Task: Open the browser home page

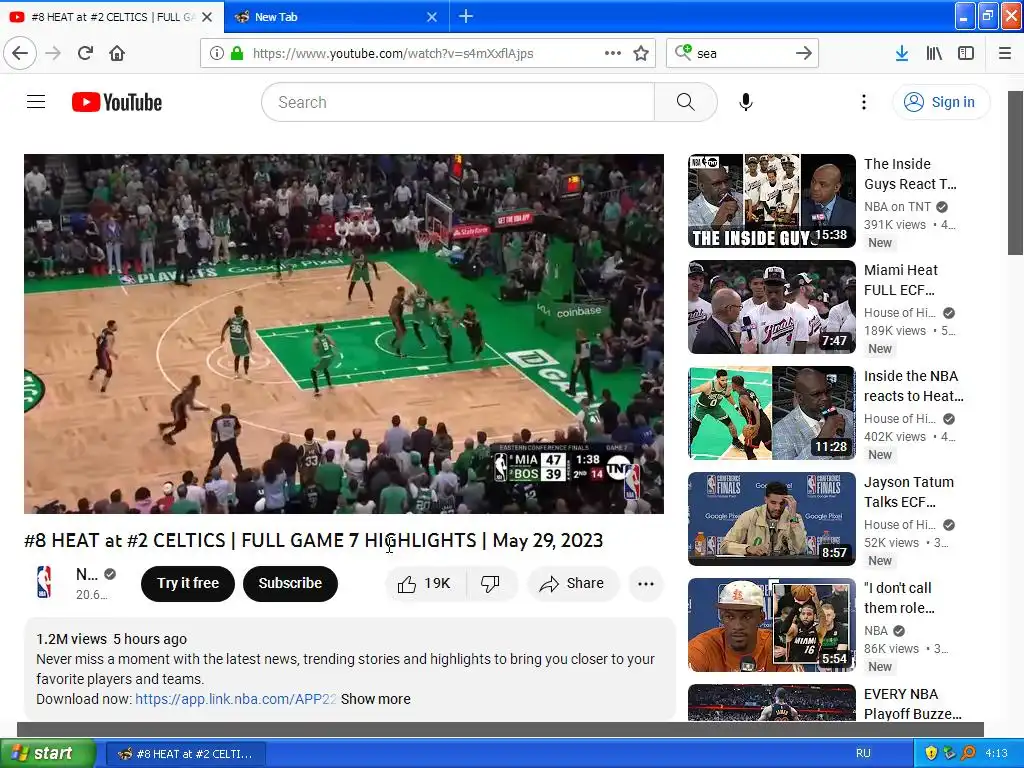Action: coord(117,53)
